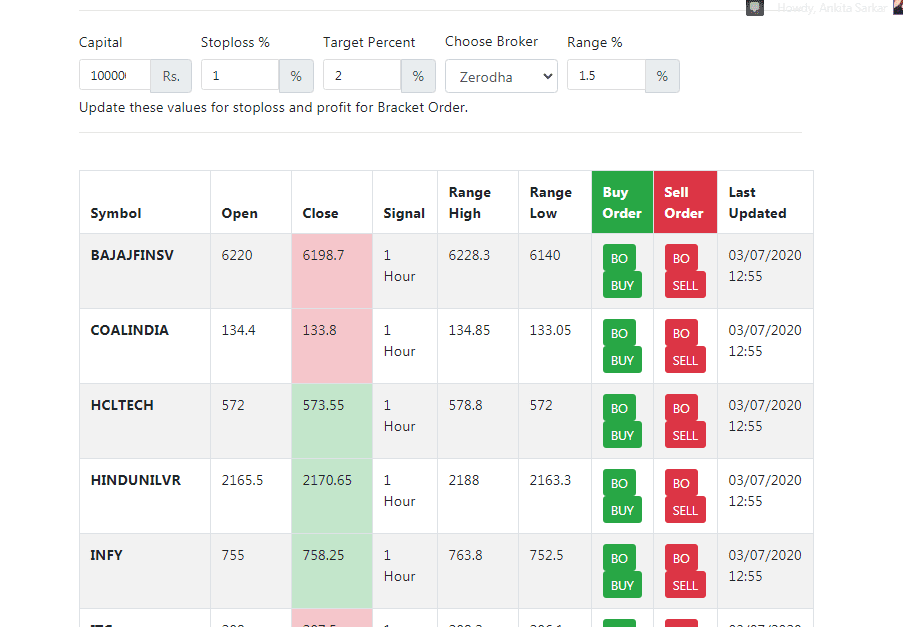Click close value 133.8

point(320,330)
